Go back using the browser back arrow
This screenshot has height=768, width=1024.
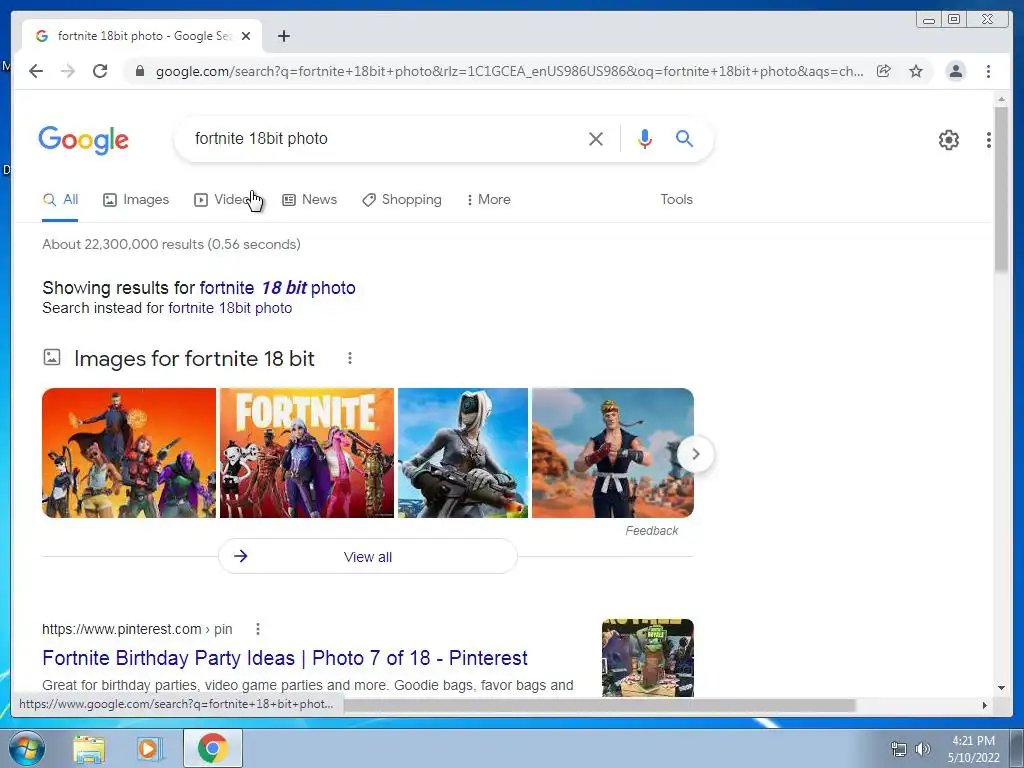(36, 71)
